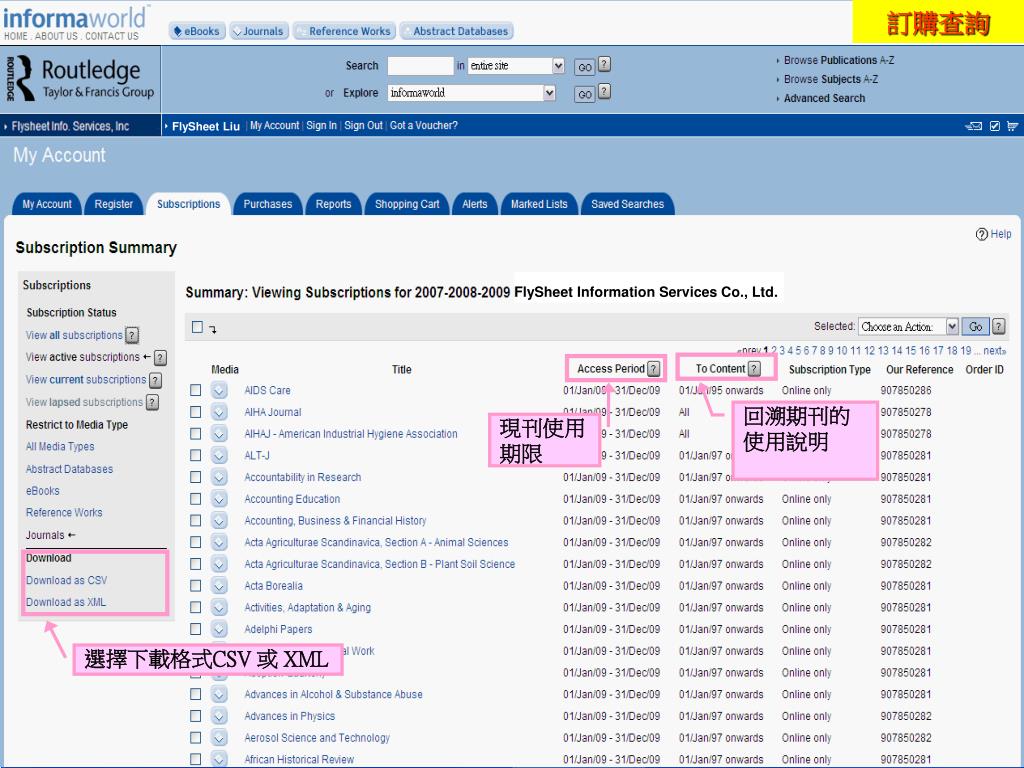Open the Shopping Cart tab
Viewport: 1024px width, 768px height.
coord(407,204)
